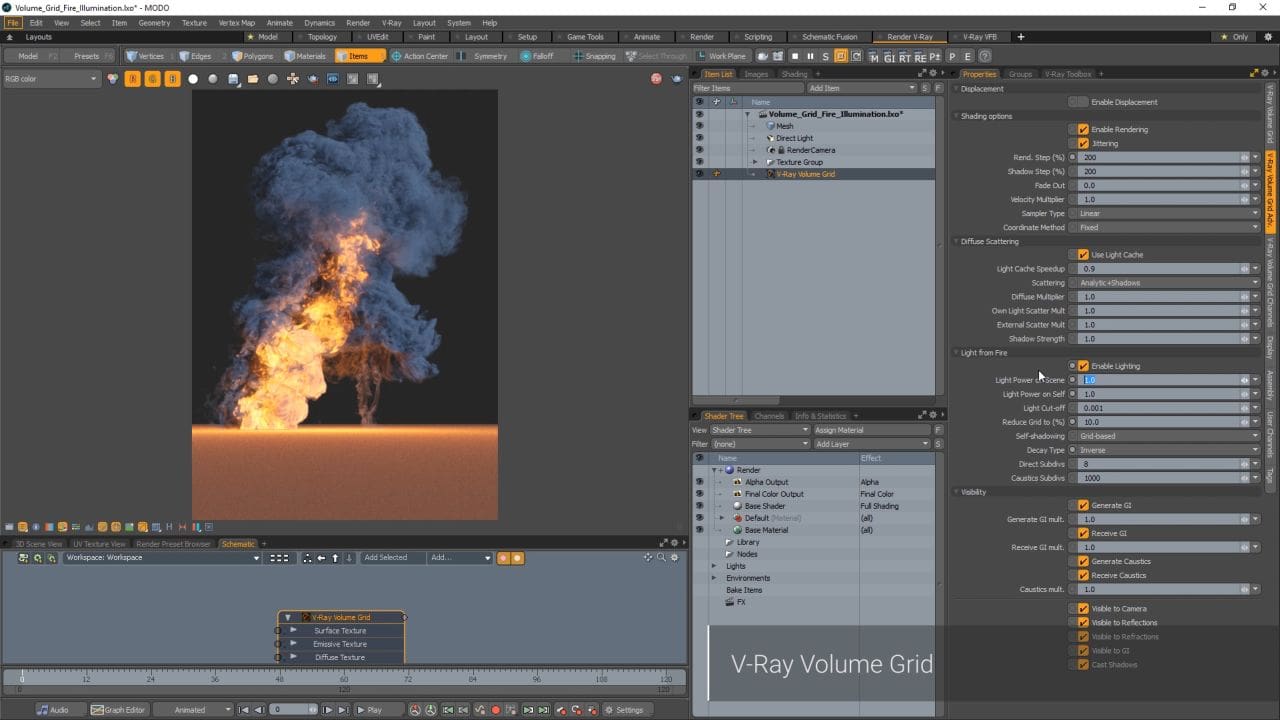Open the RGB color channel dropdown
This screenshot has height=720, width=1280.
tap(52, 79)
